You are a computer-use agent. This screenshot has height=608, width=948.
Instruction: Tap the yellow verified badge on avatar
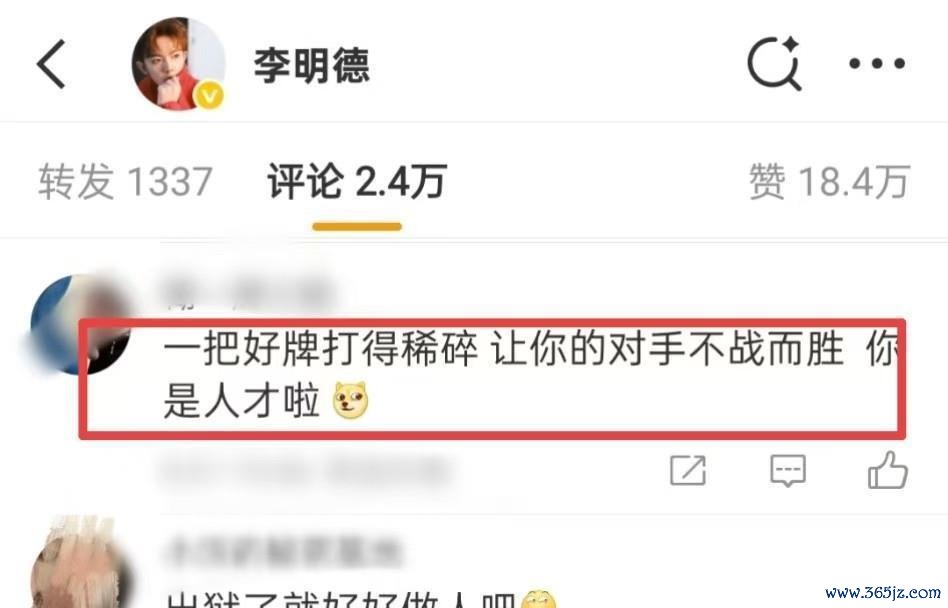click(209, 95)
